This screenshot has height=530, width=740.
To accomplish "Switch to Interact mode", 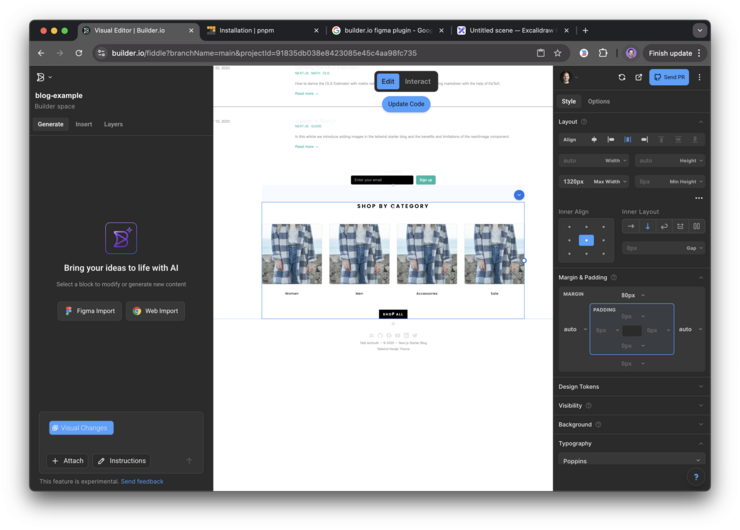I will 418,81.
